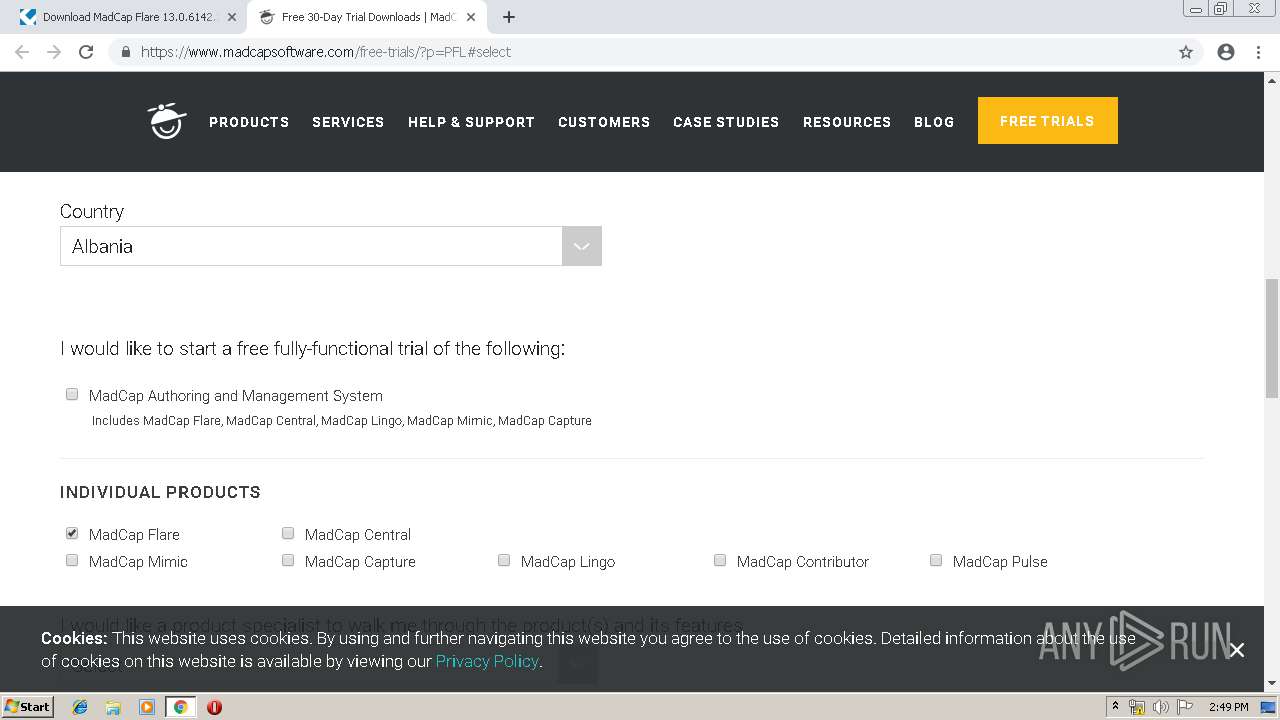
Task: Uncheck MadCap Flare checkbox
Action: (72, 533)
